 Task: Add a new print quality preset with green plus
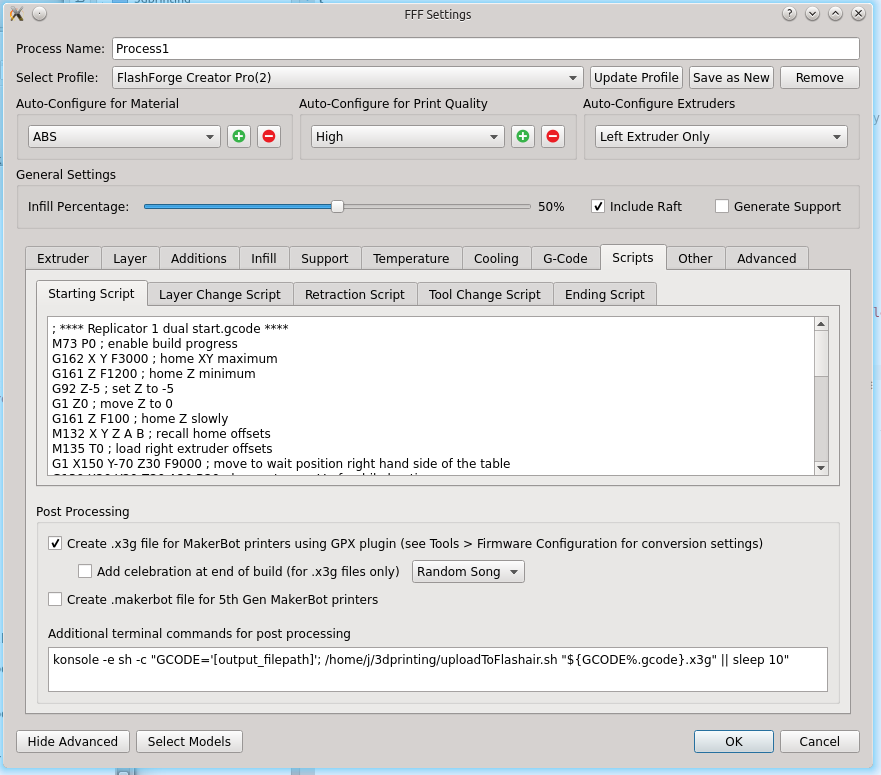523,137
